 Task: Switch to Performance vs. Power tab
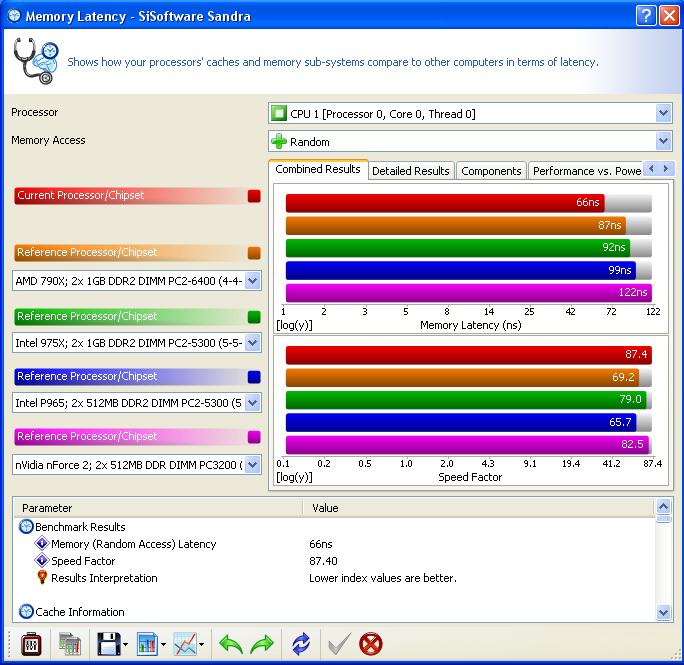coord(587,171)
